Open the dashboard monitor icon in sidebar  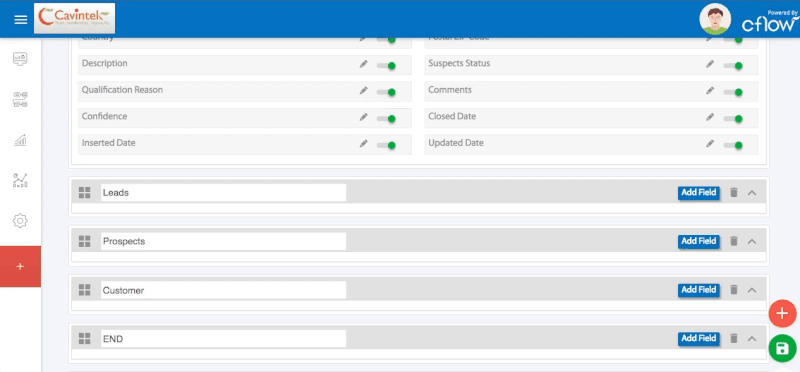point(20,59)
